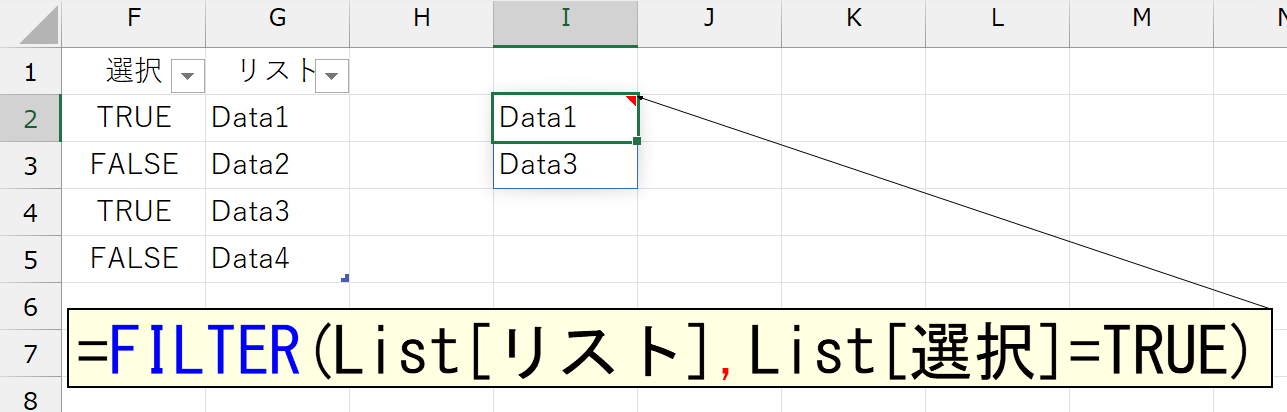The width and height of the screenshot is (1287, 412).
Task: Click the red comment indicator on cell I2
Action: point(632,99)
